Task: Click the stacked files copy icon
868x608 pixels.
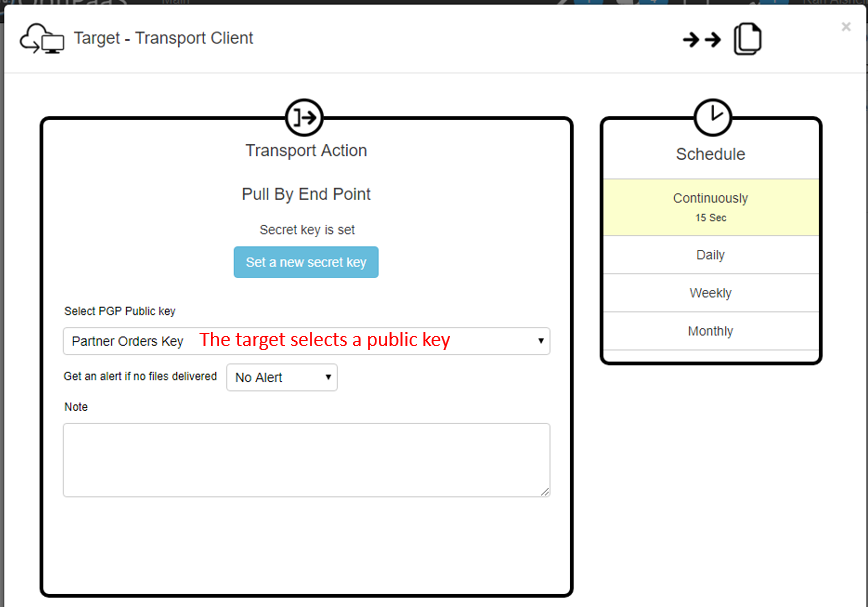Action: point(747,39)
